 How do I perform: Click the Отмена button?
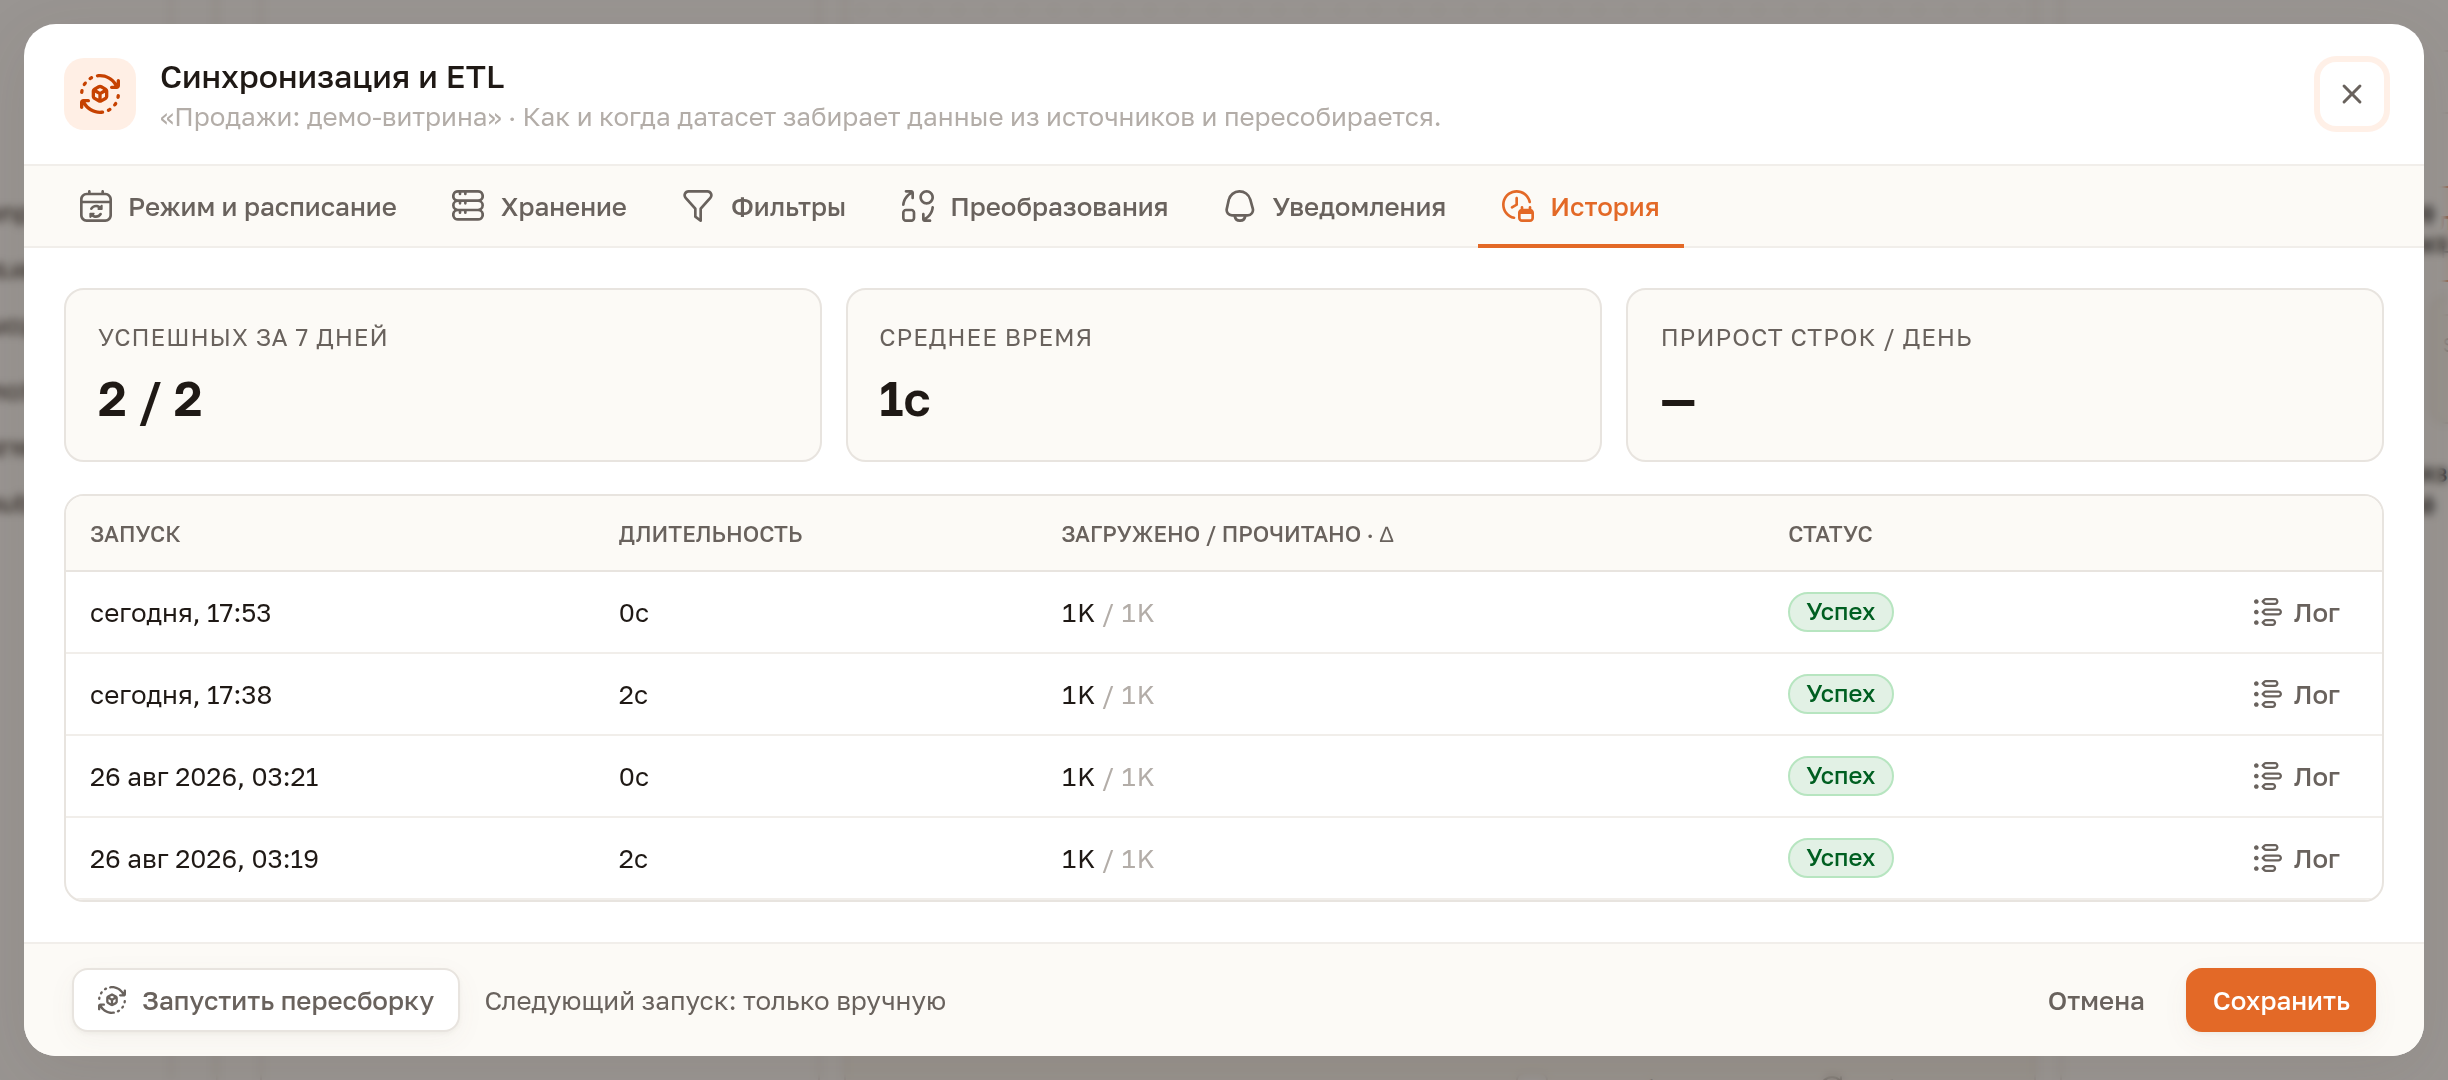click(2096, 1001)
